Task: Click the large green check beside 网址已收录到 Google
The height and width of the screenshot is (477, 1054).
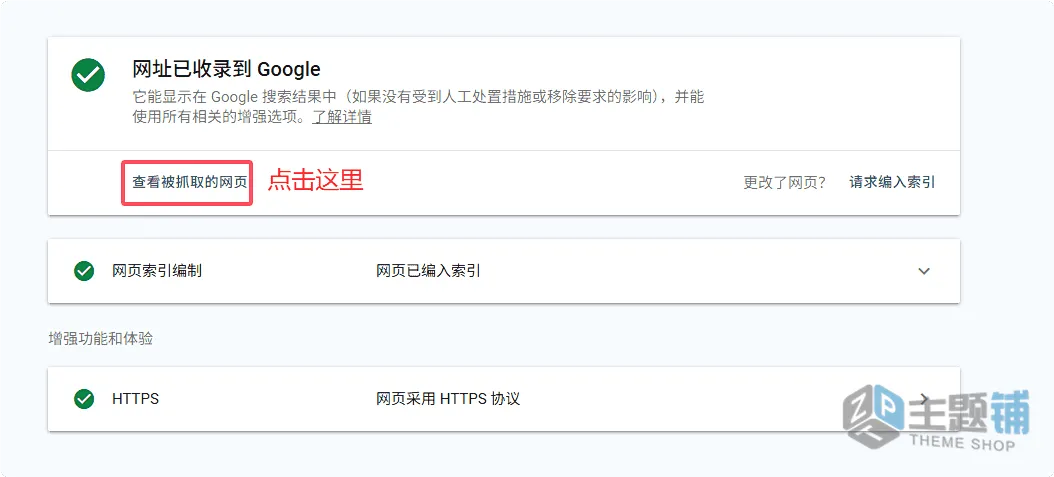Action: coord(88,75)
